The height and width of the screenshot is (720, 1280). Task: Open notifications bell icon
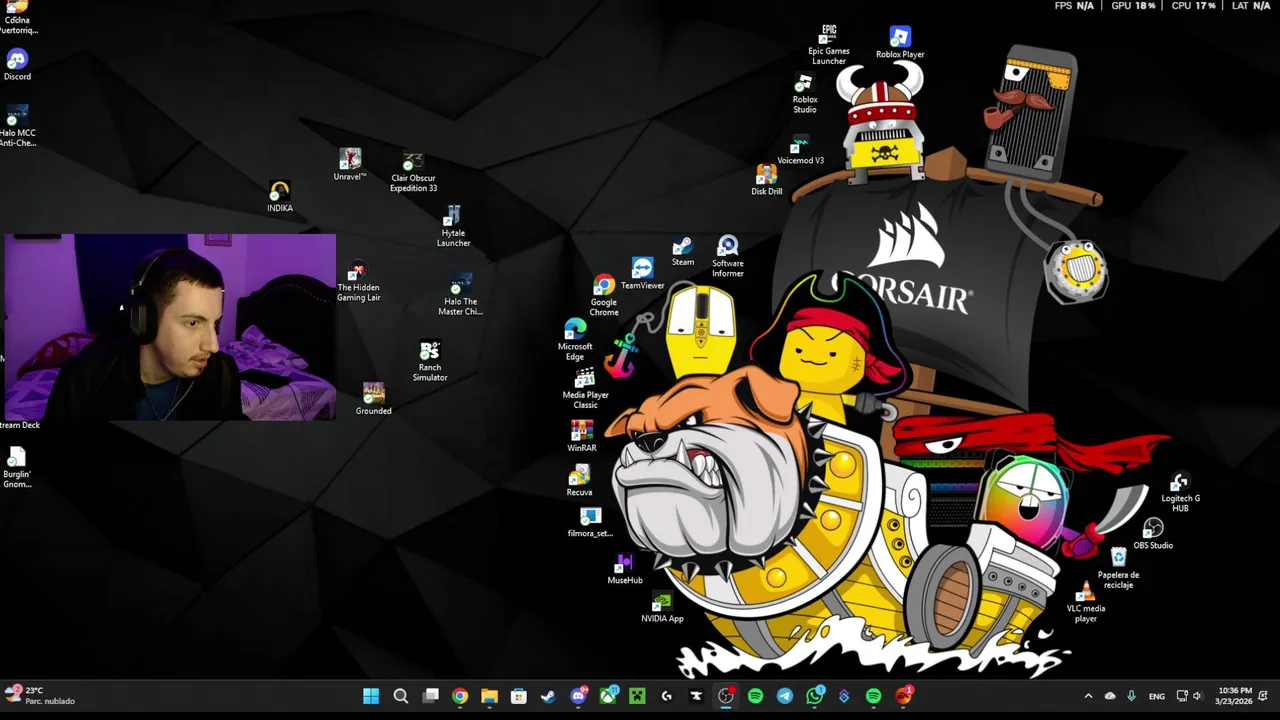click(x=1264, y=696)
